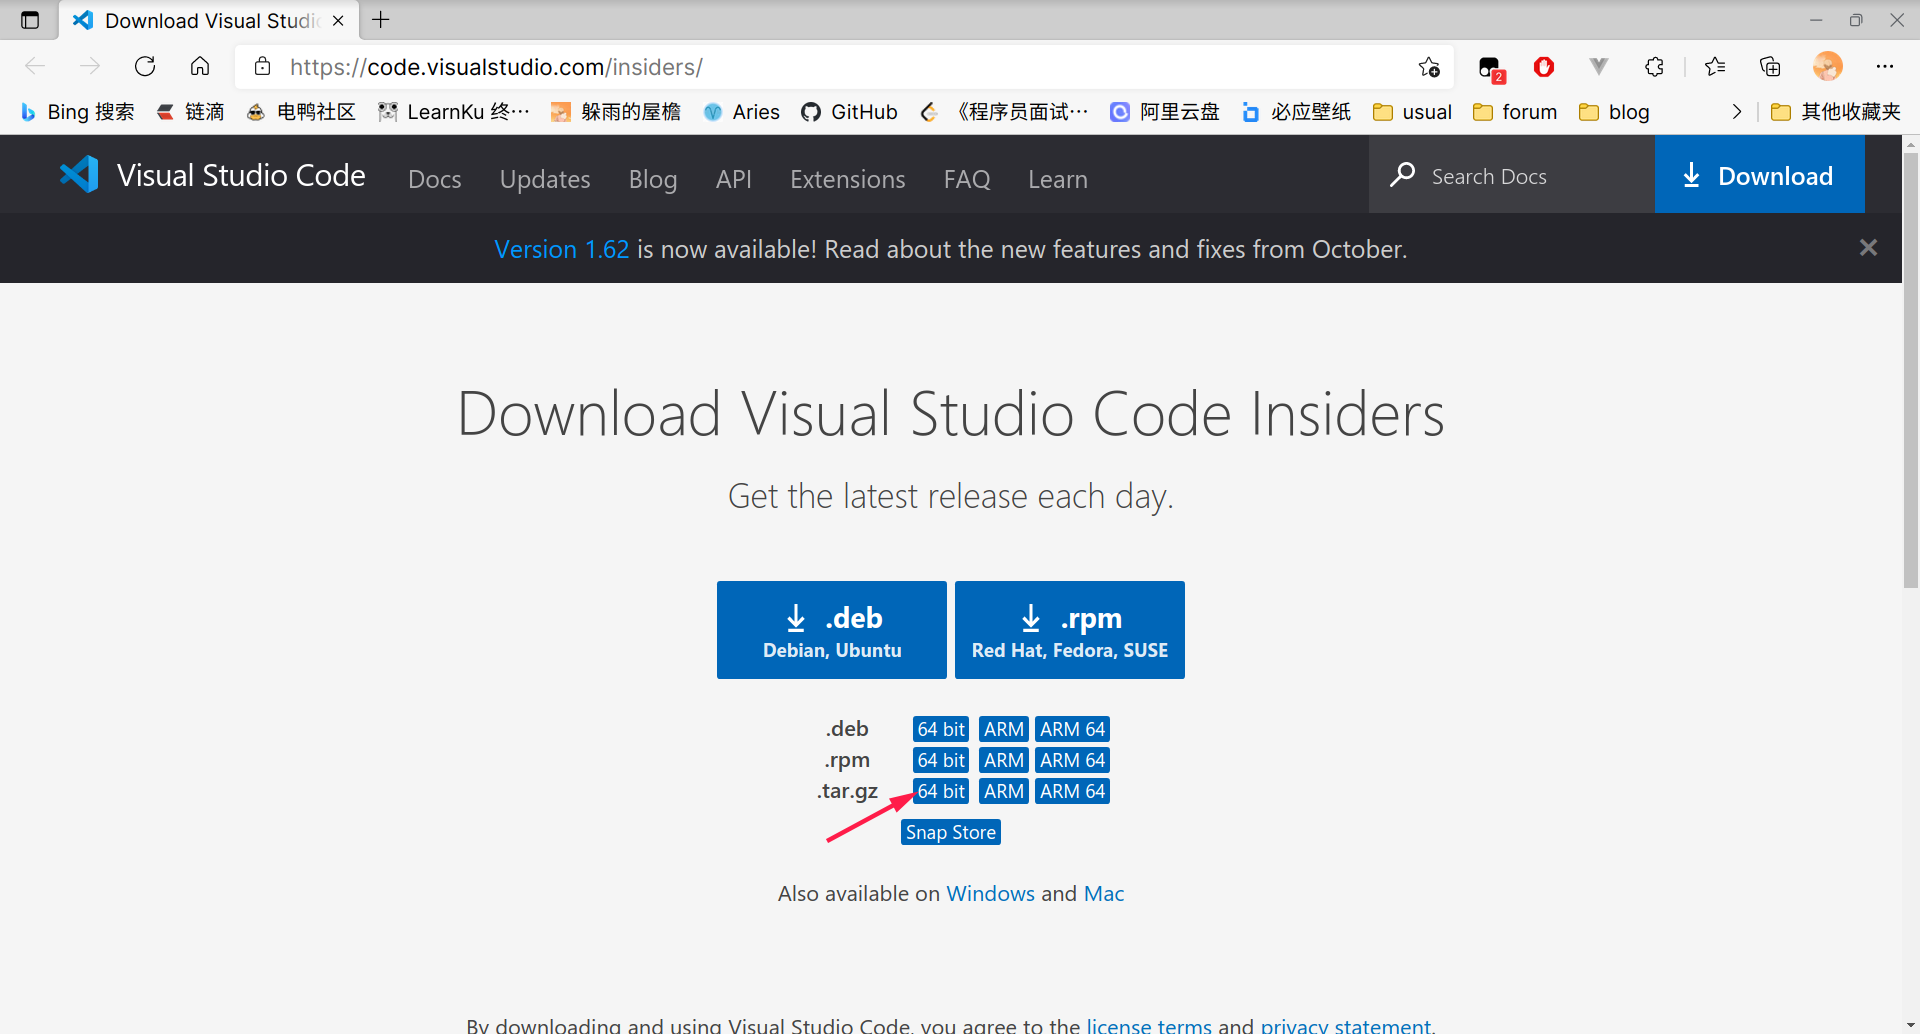Download the .rpm ARM build

1004,760
